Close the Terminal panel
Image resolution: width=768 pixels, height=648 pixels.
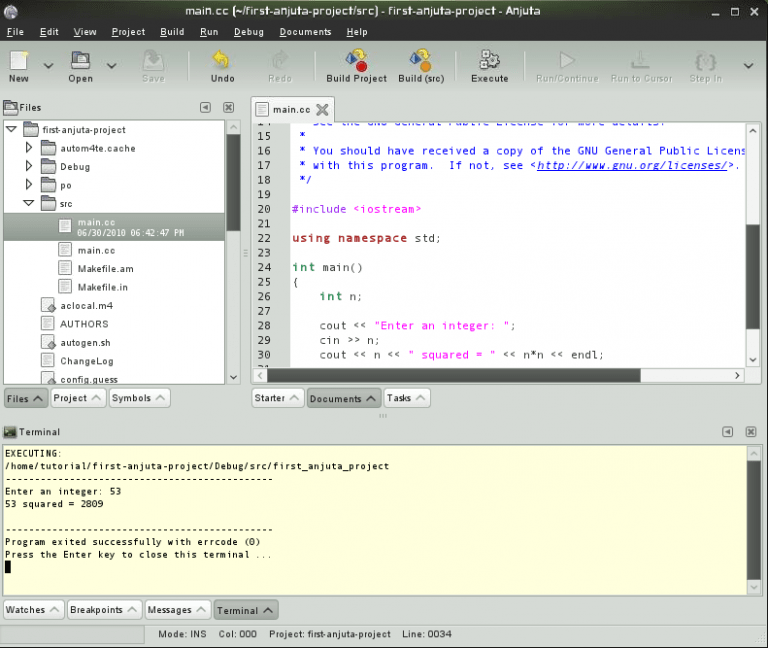(x=750, y=432)
